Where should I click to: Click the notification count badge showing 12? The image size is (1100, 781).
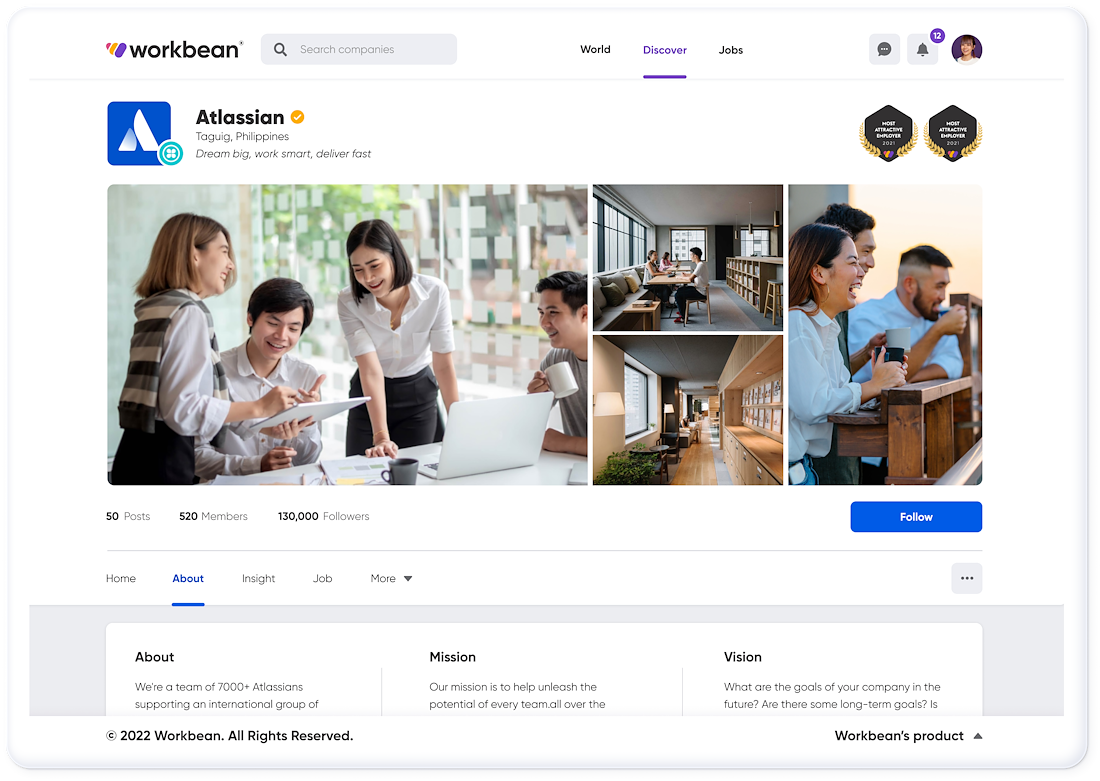coord(937,36)
